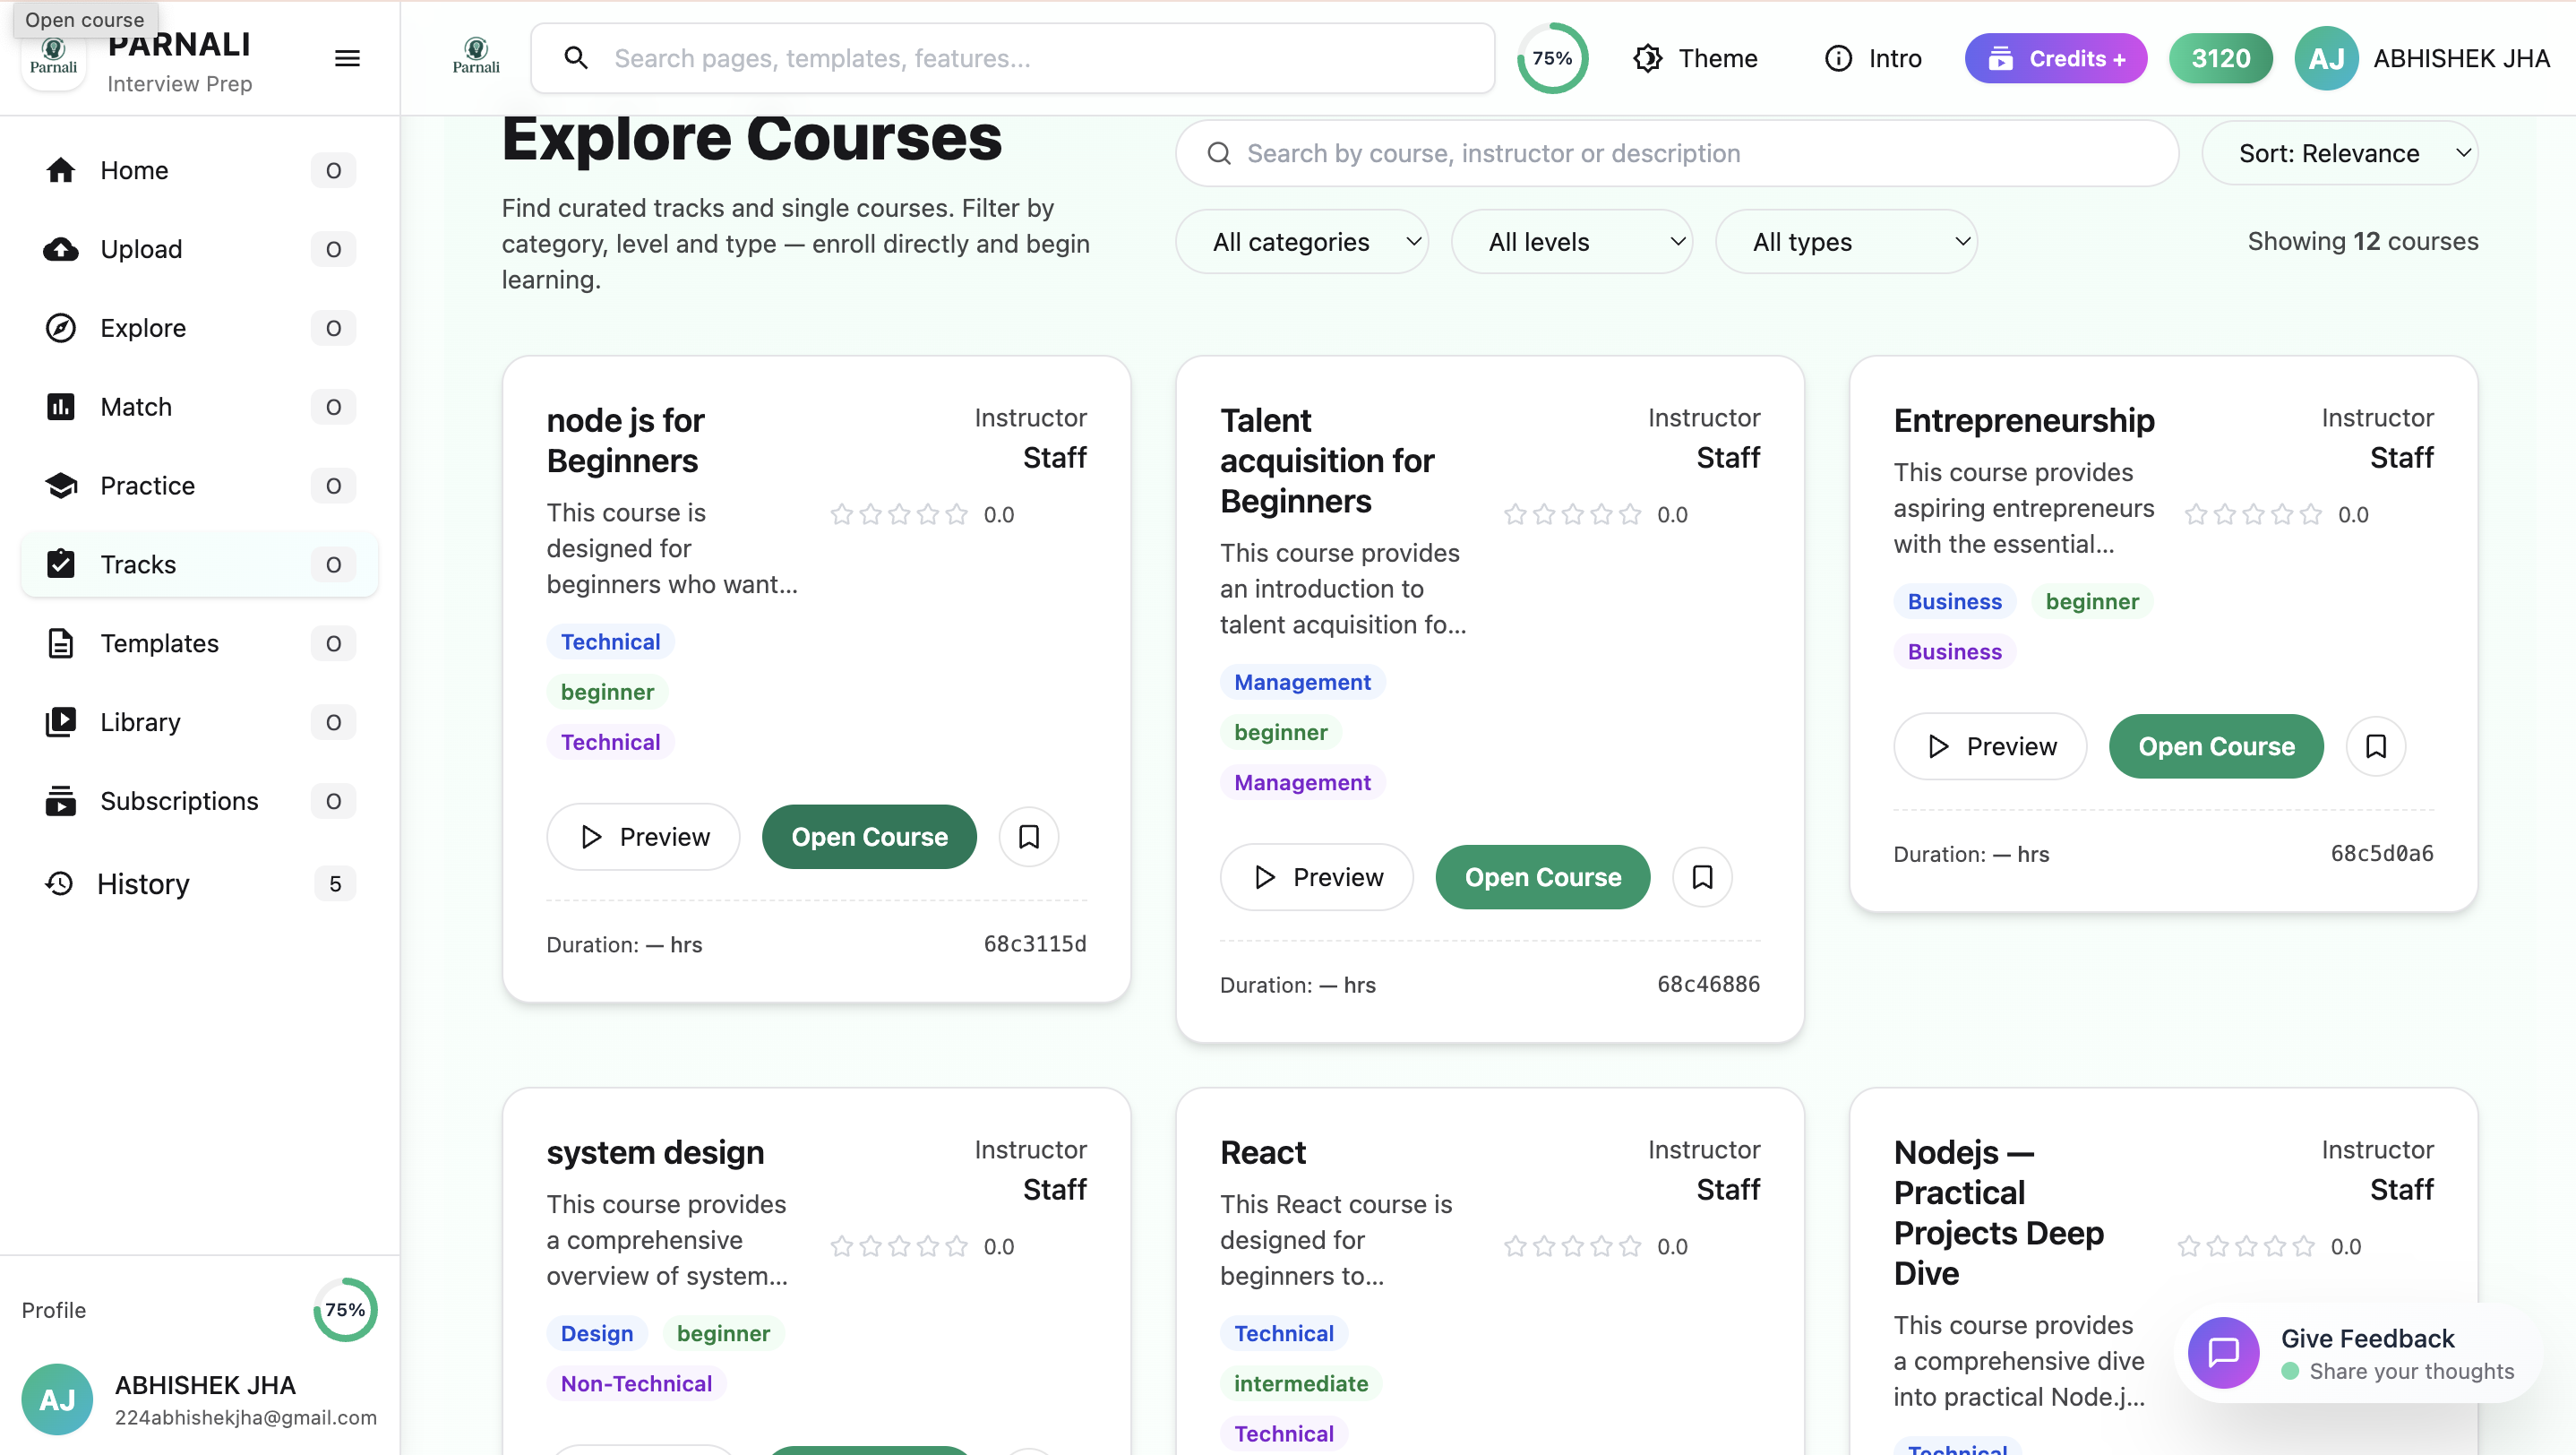Click the 75% profile ring in sidebar
The width and height of the screenshot is (2576, 1455).
345,1310
